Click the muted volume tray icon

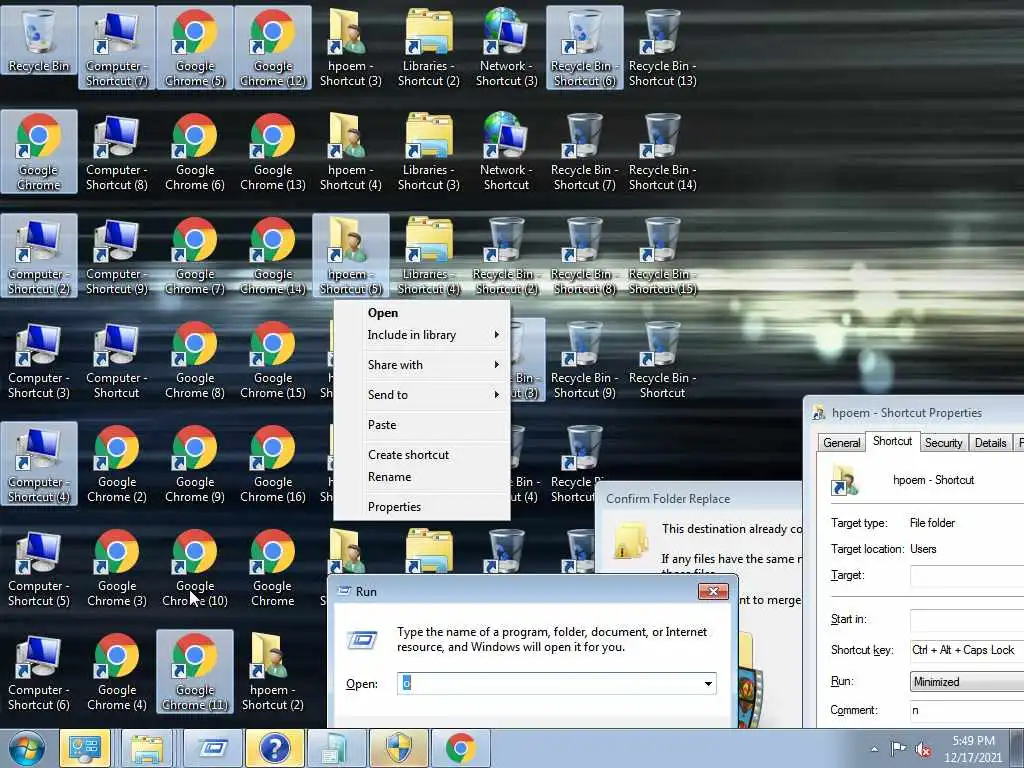tap(923, 749)
